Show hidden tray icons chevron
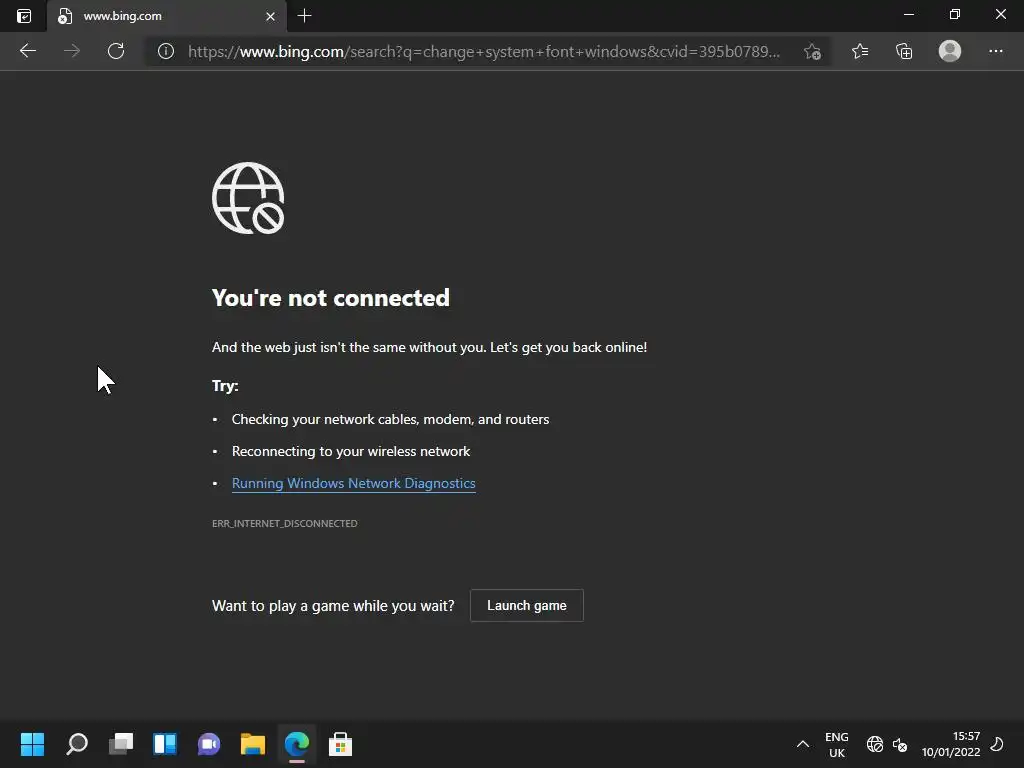Image resolution: width=1024 pixels, height=768 pixels. [x=803, y=744]
